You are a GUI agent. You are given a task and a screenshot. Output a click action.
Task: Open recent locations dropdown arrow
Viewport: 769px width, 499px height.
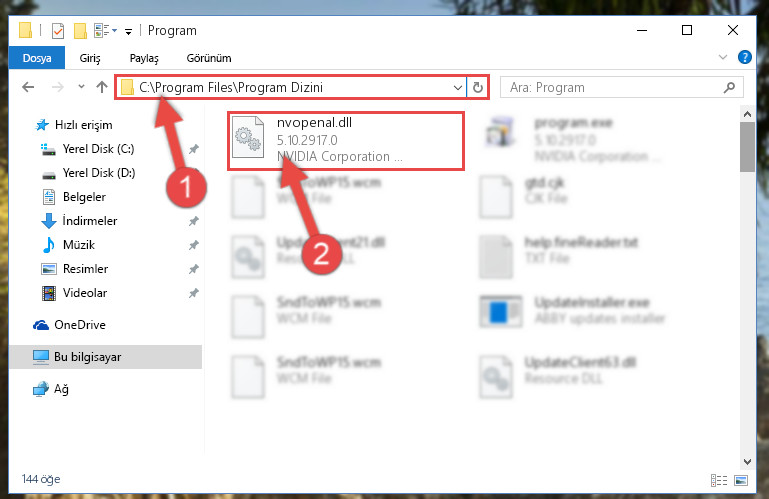coord(81,87)
